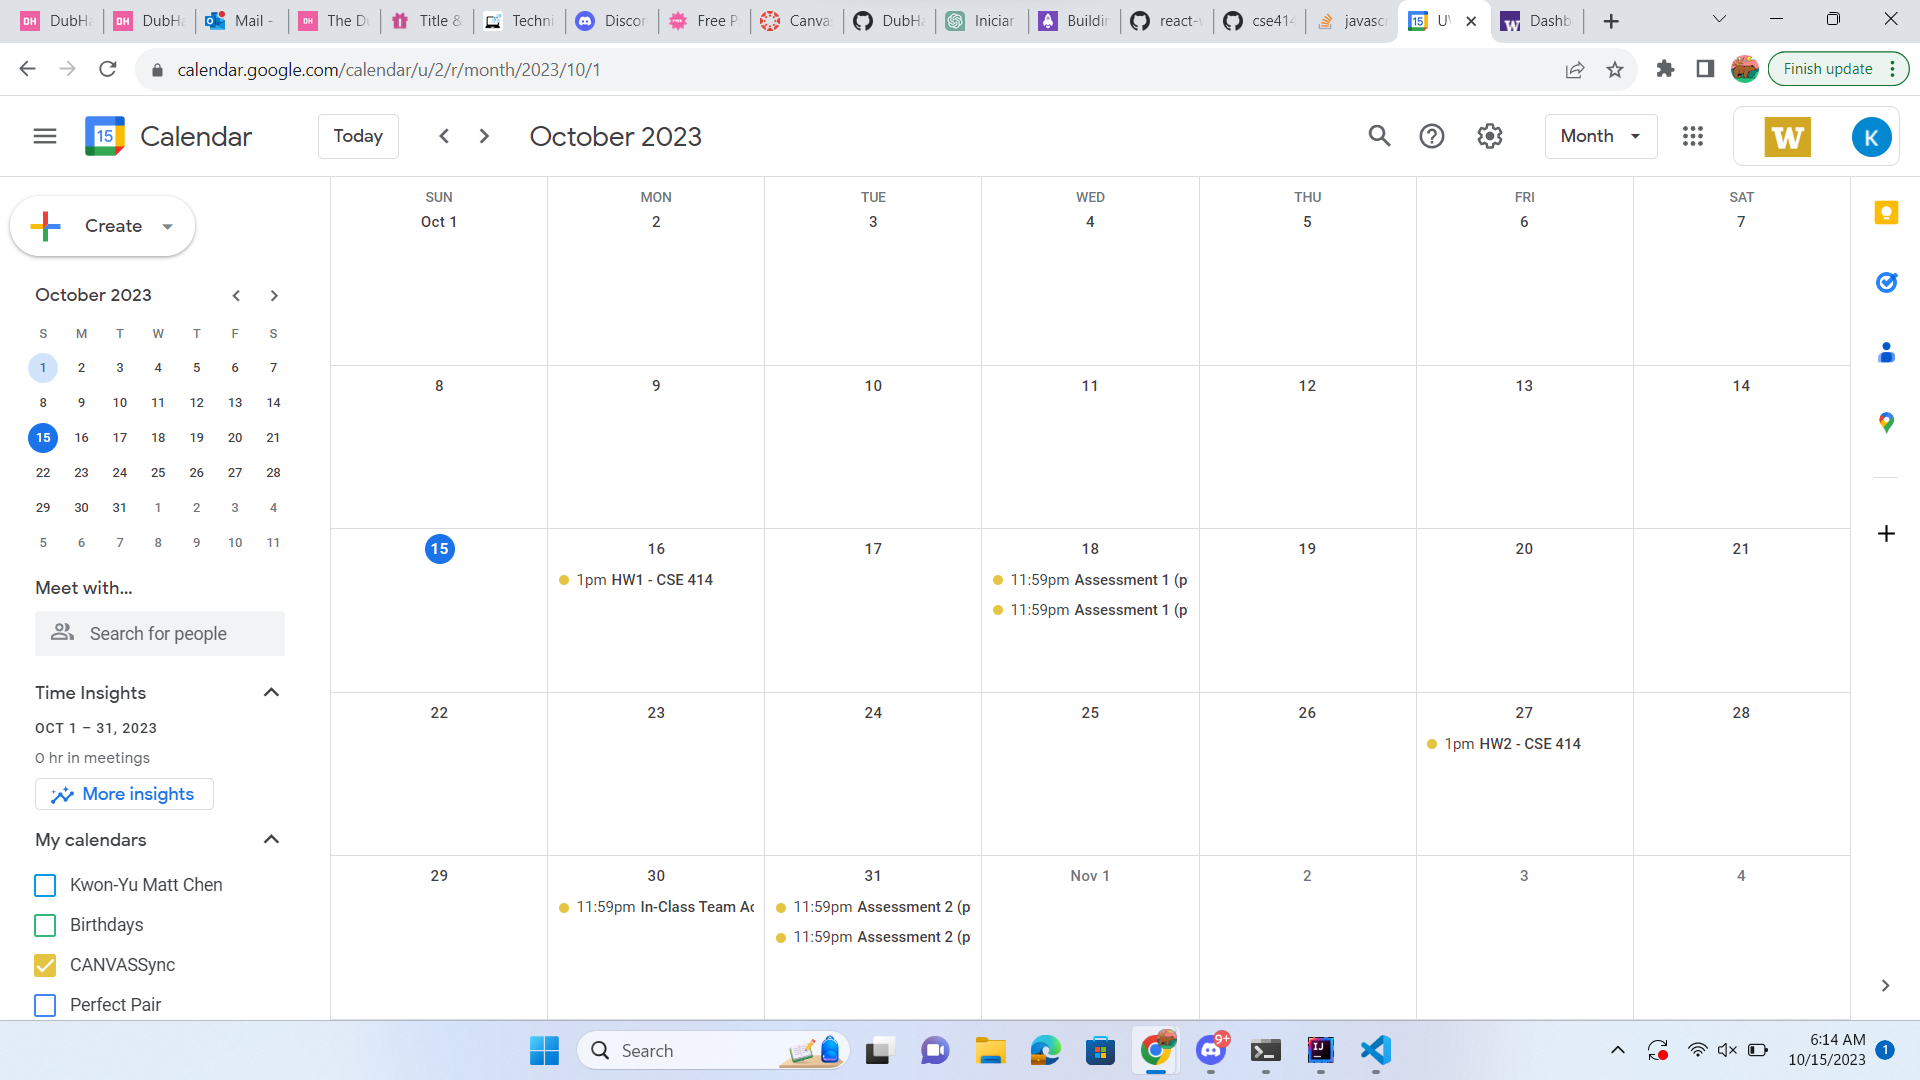The height and width of the screenshot is (1080, 1920).
Task: Toggle the main menu hamburger icon
Action: (x=45, y=136)
